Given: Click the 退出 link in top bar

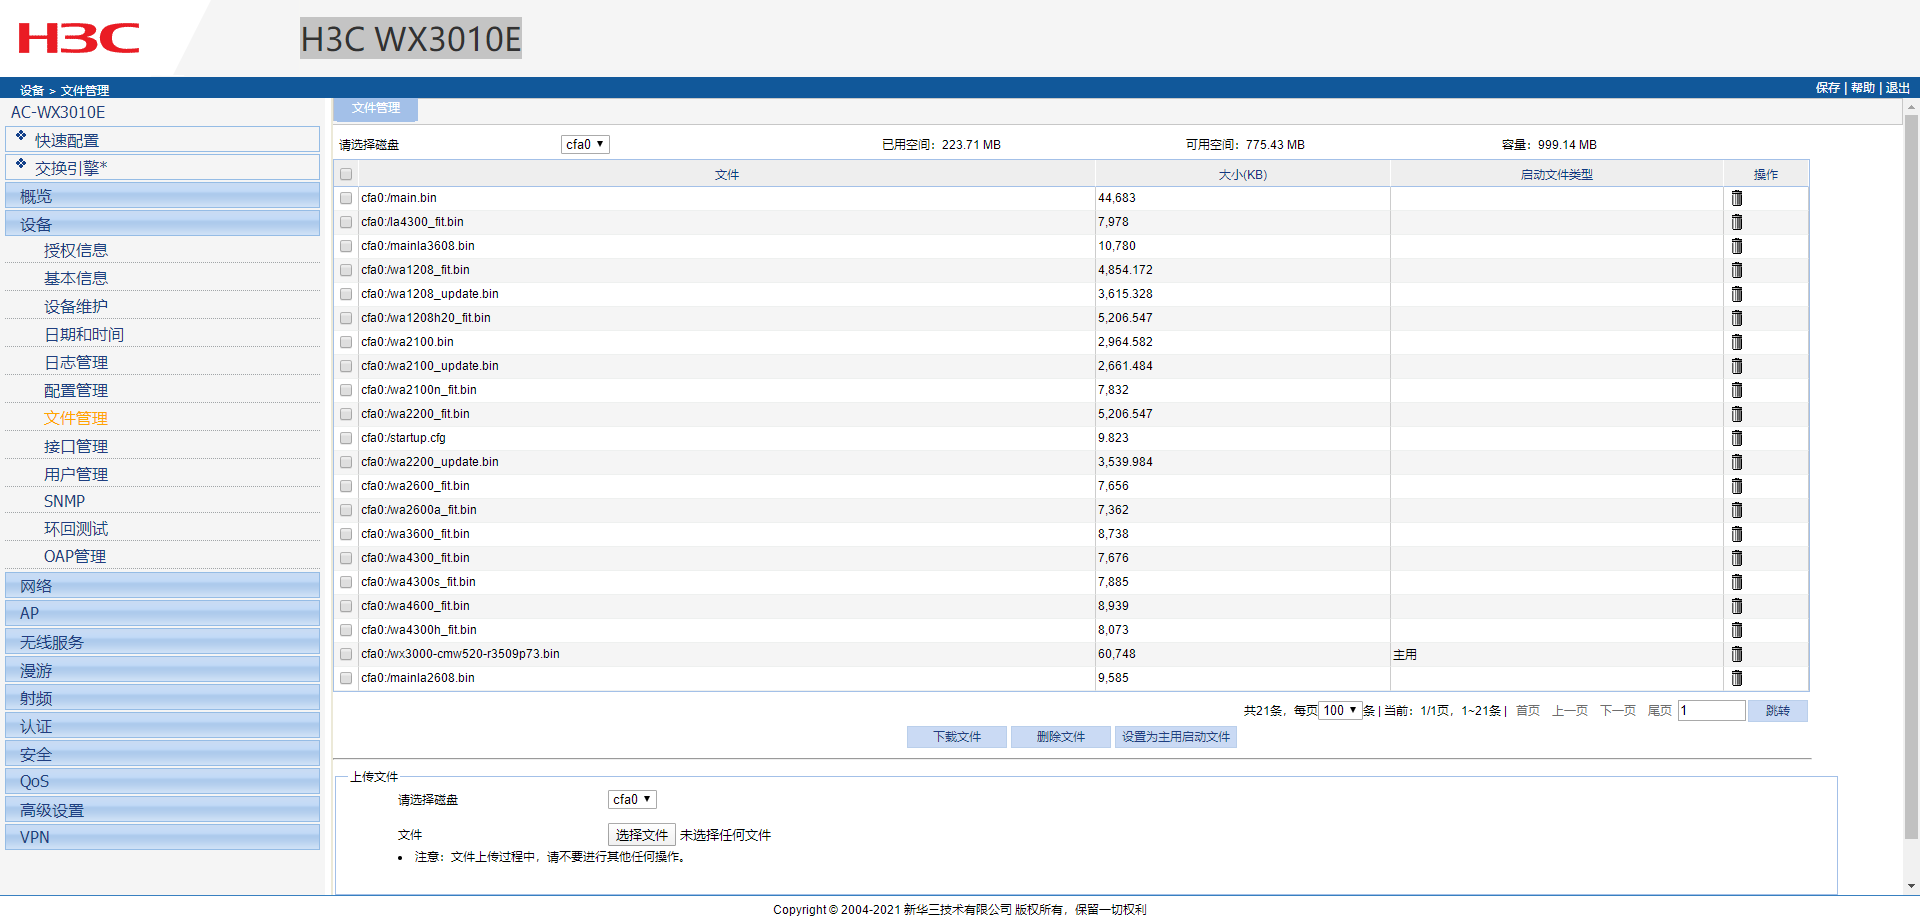Looking at the screenshot, I should (x=1898, y=88).
